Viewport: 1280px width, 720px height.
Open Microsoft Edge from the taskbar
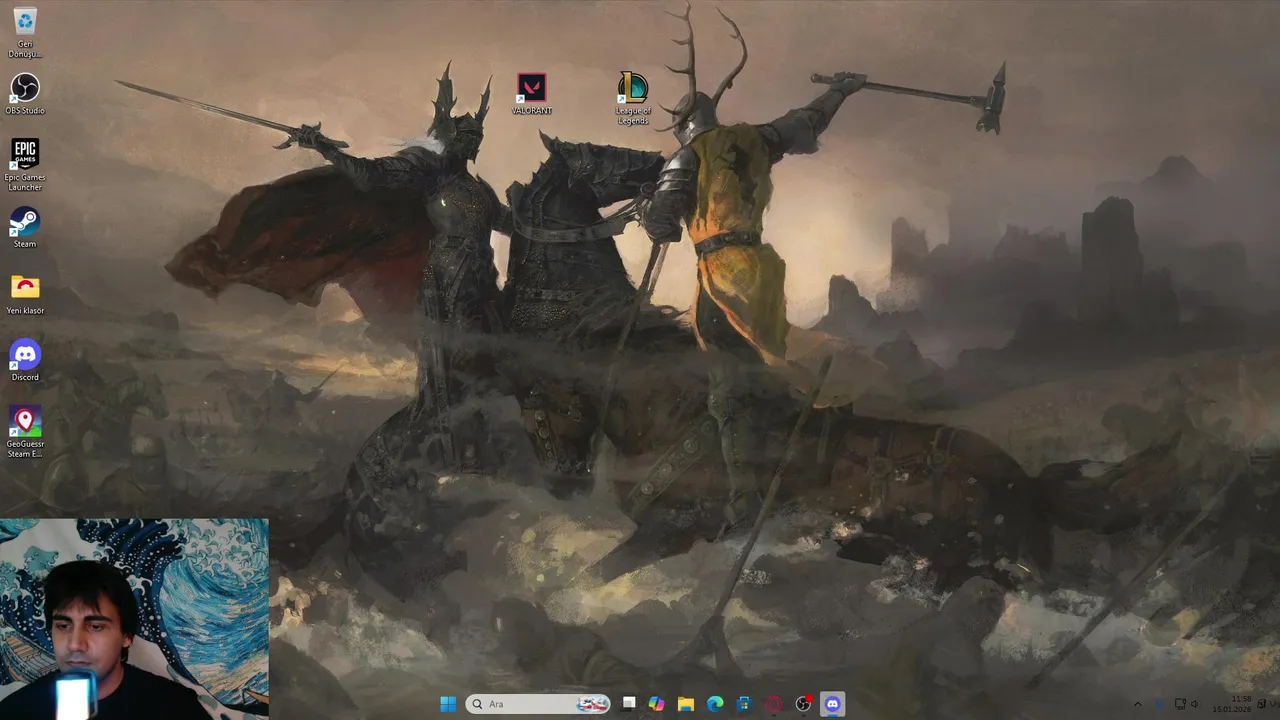point(715,704)
